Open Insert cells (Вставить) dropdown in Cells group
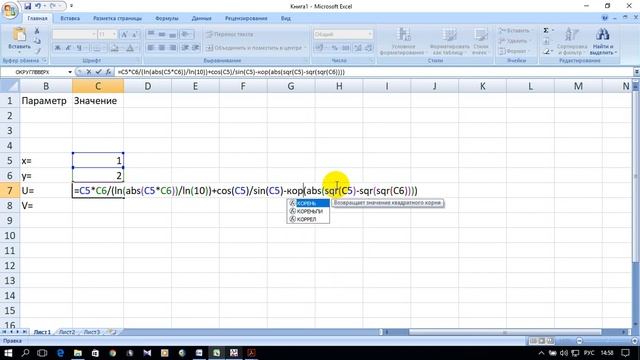 tap(515, 31)
